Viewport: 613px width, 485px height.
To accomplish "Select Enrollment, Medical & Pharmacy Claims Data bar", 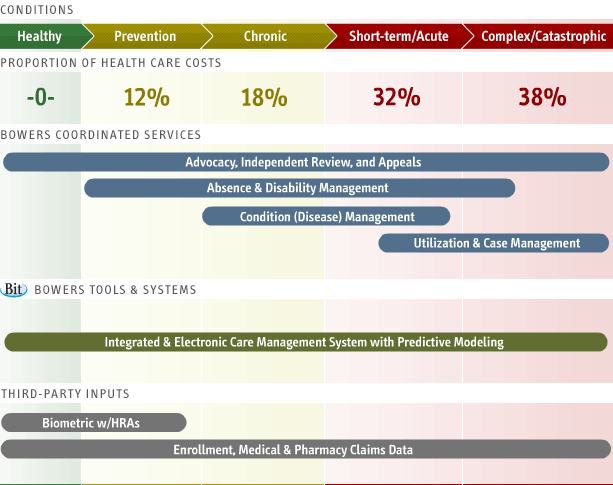I will point(305,450).
